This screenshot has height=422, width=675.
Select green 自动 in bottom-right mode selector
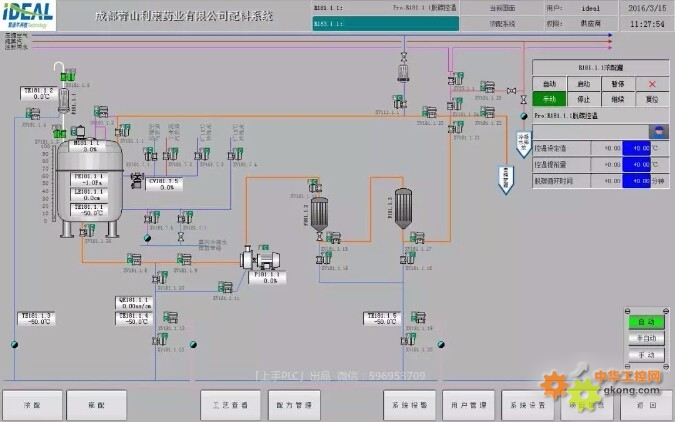click(x=646, y=322)
